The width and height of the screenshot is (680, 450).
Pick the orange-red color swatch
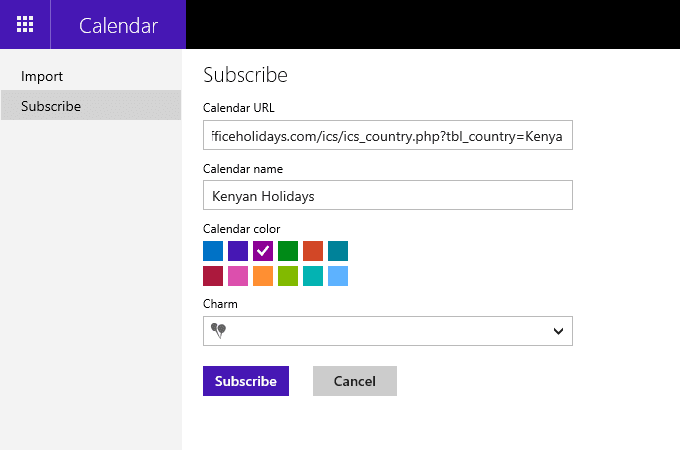point(313,251)
